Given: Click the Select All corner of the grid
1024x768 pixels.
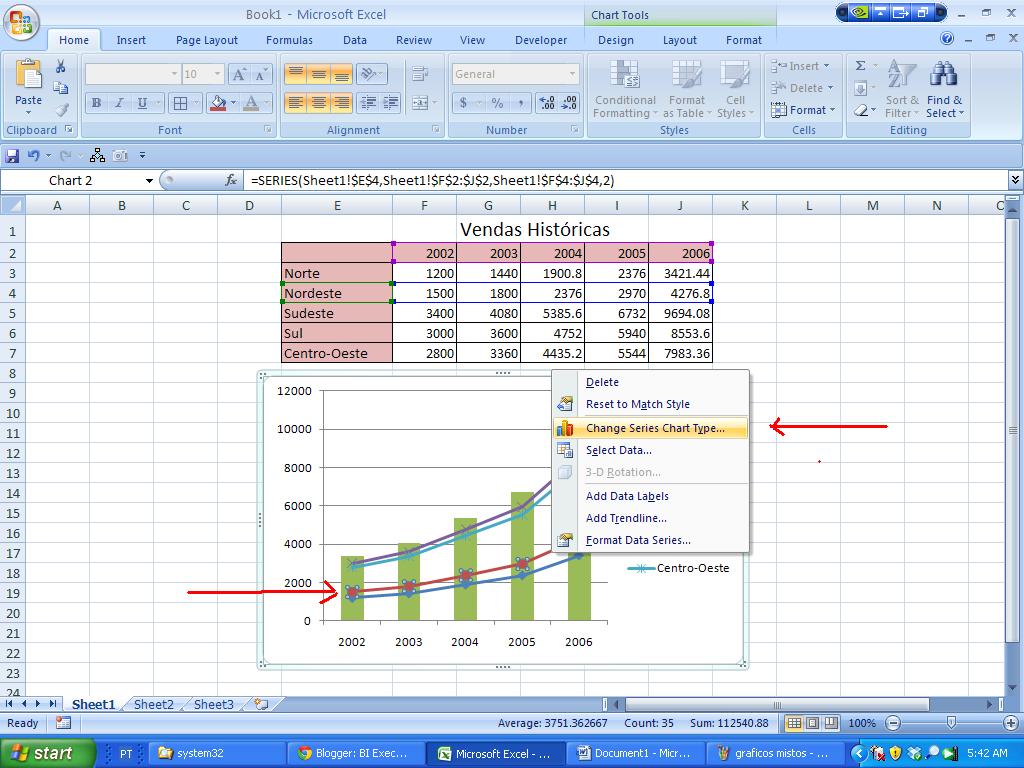Looking at the screenshot, I should [x=12, y=206].
